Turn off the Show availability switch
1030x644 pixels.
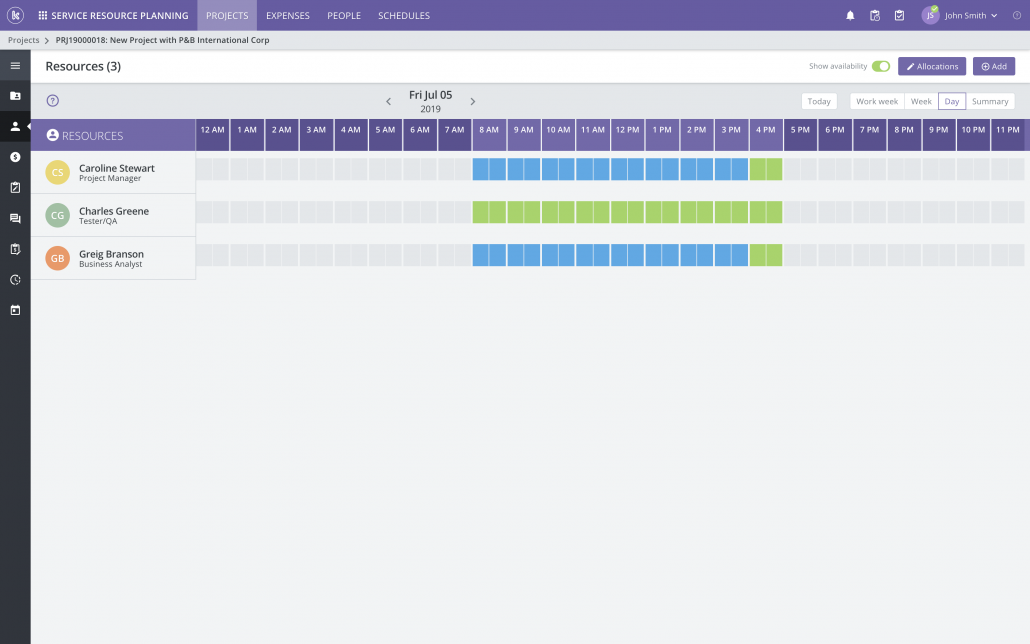(x=881, y=66)
